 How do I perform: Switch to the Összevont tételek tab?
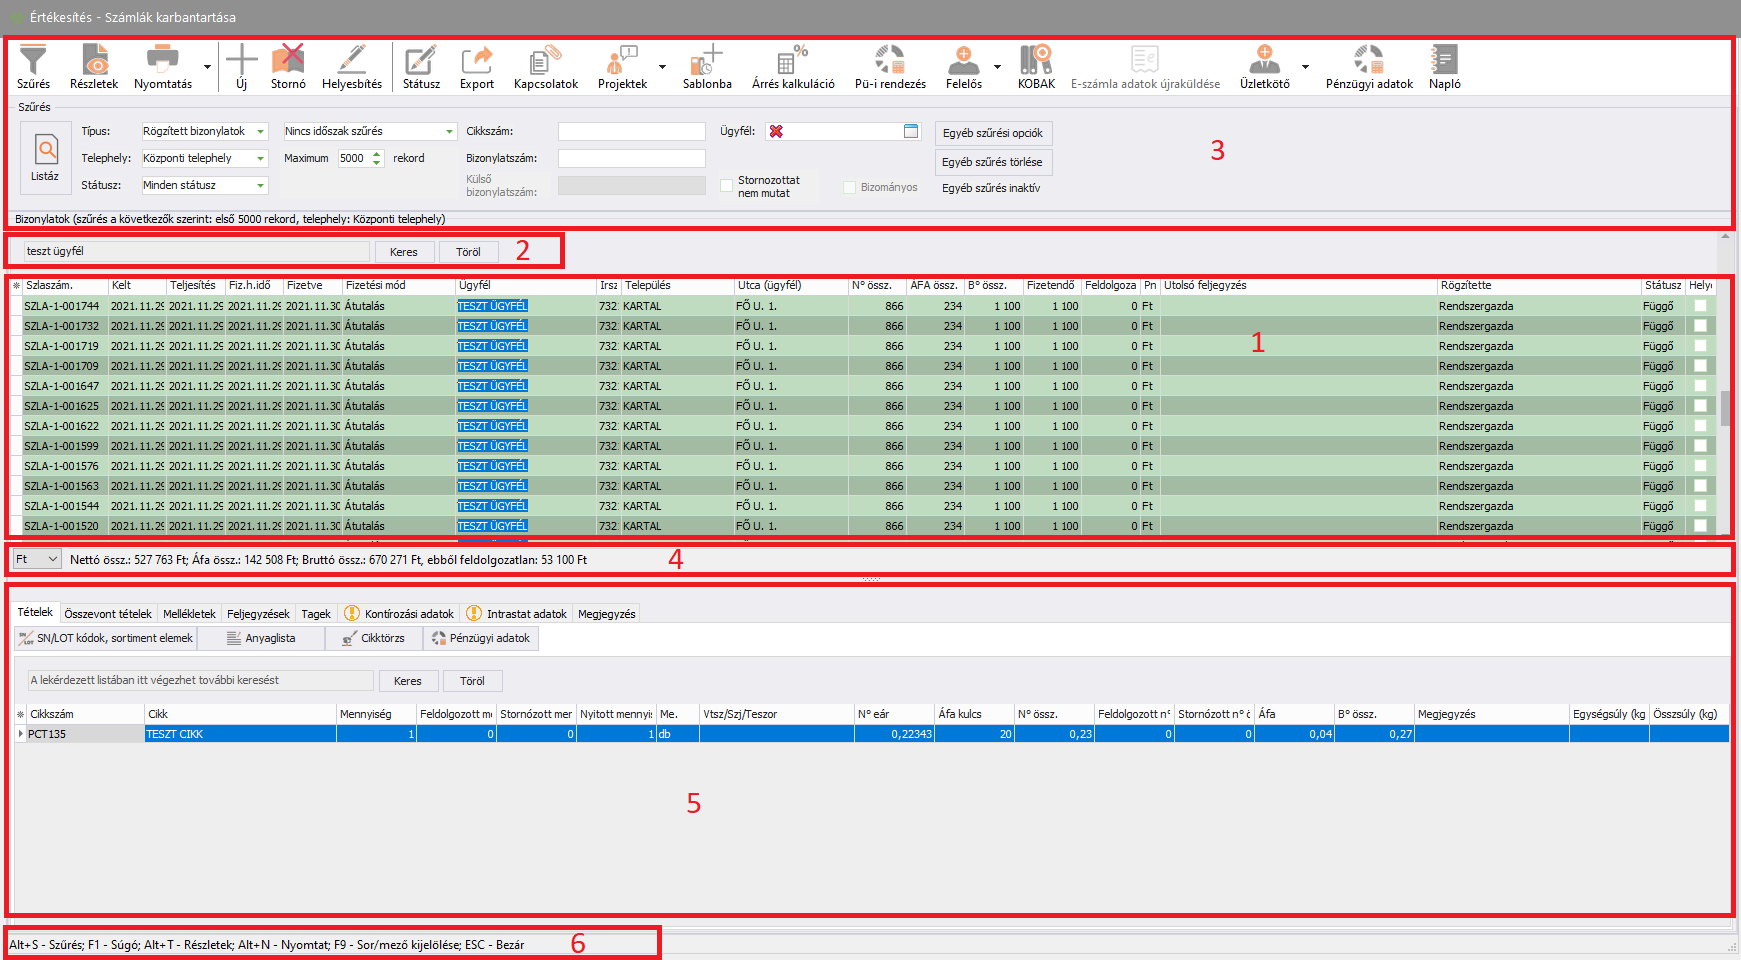pos(108,614)
